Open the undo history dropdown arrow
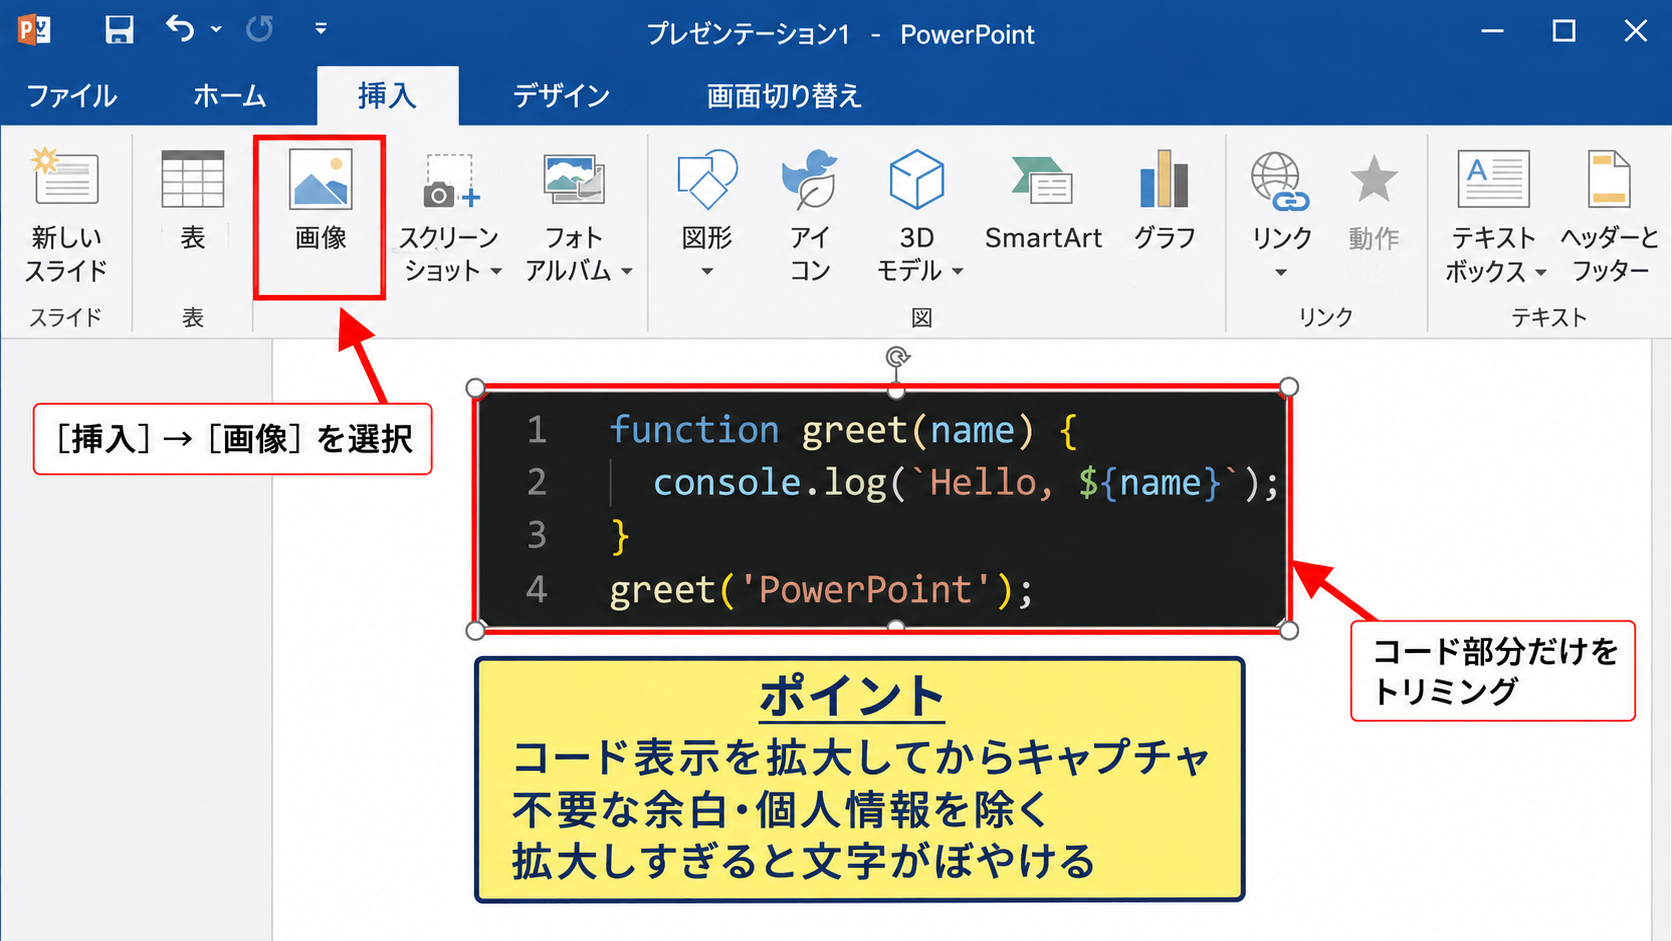Image resolution: width=1672 pixels, height=941 pixels. pyautogui.click(x=216, y=30)
